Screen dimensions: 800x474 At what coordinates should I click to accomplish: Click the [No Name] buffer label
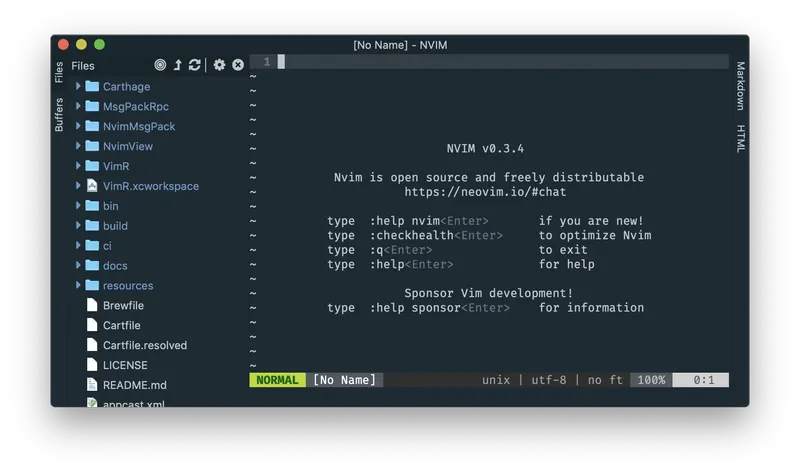pyautogui.click(x=344, y=380)
